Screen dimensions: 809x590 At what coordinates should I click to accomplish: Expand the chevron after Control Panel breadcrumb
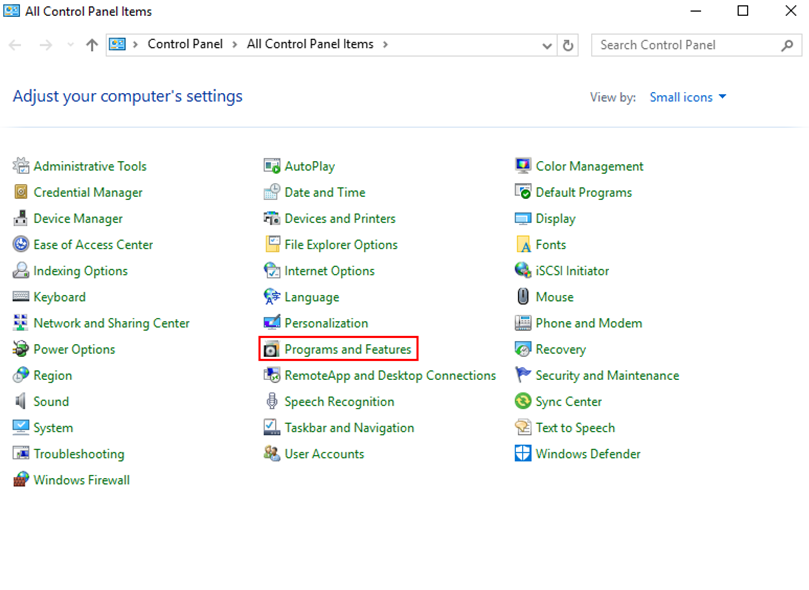[x=235, y=45]
